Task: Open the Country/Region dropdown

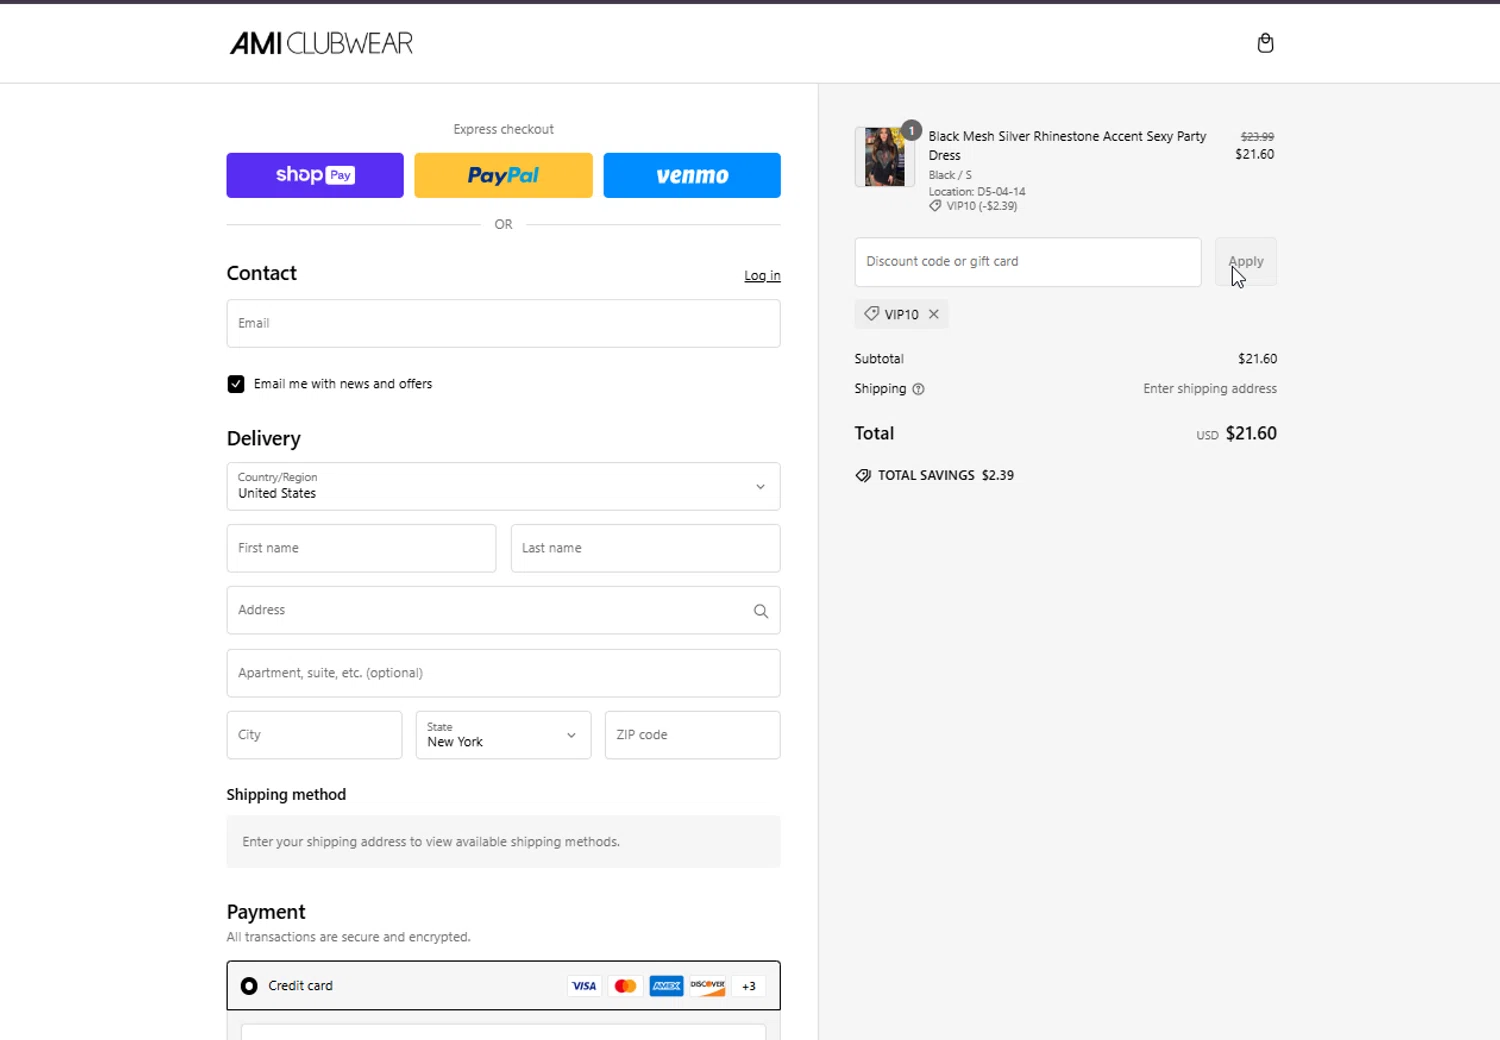Action: [503, 487]
